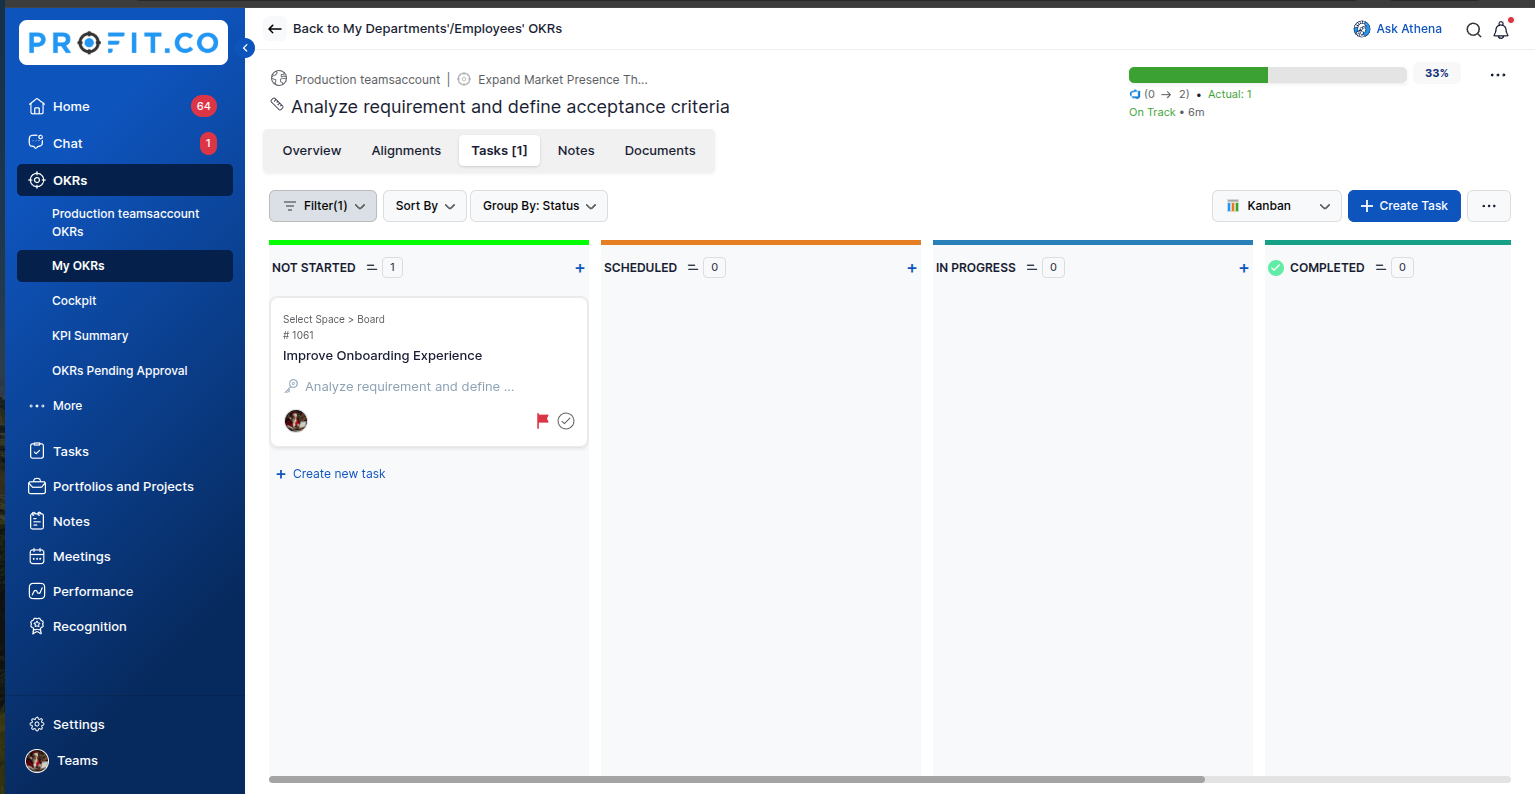1535x794 pixels.
Task: Open KPI Summary in sidebar
Action: (x=90, y=336)
